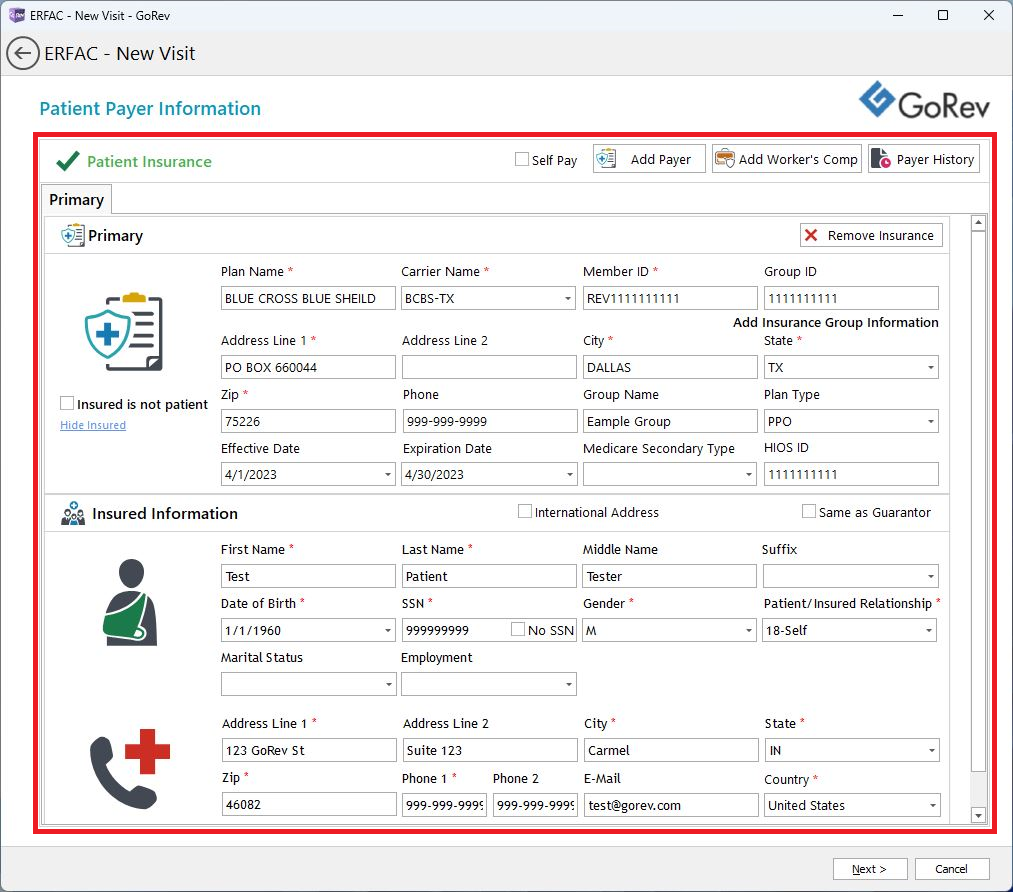The height and width of the screenshot is (892, 1013).
Task: Click the Plan Name input field
Action: (x=308, y=298)
